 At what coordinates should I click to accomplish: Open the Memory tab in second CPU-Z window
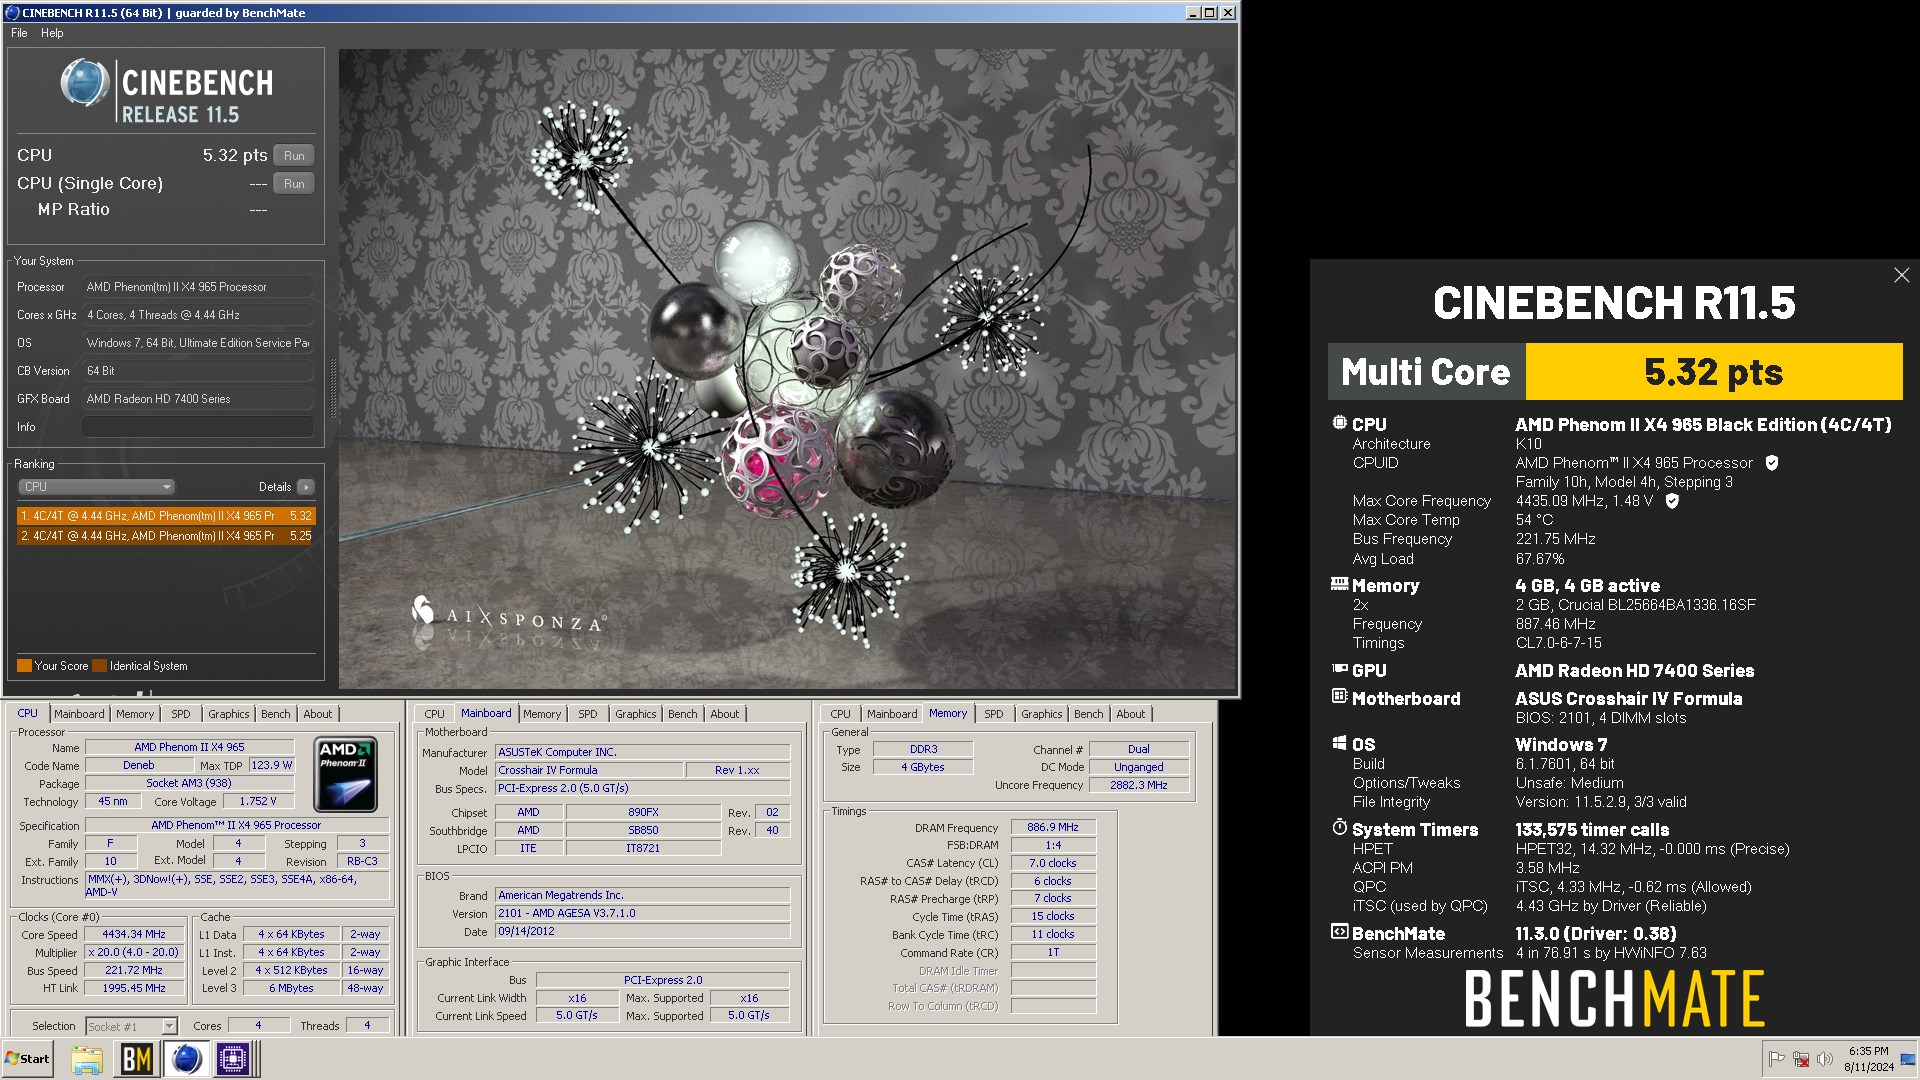(x=542, y=714)
